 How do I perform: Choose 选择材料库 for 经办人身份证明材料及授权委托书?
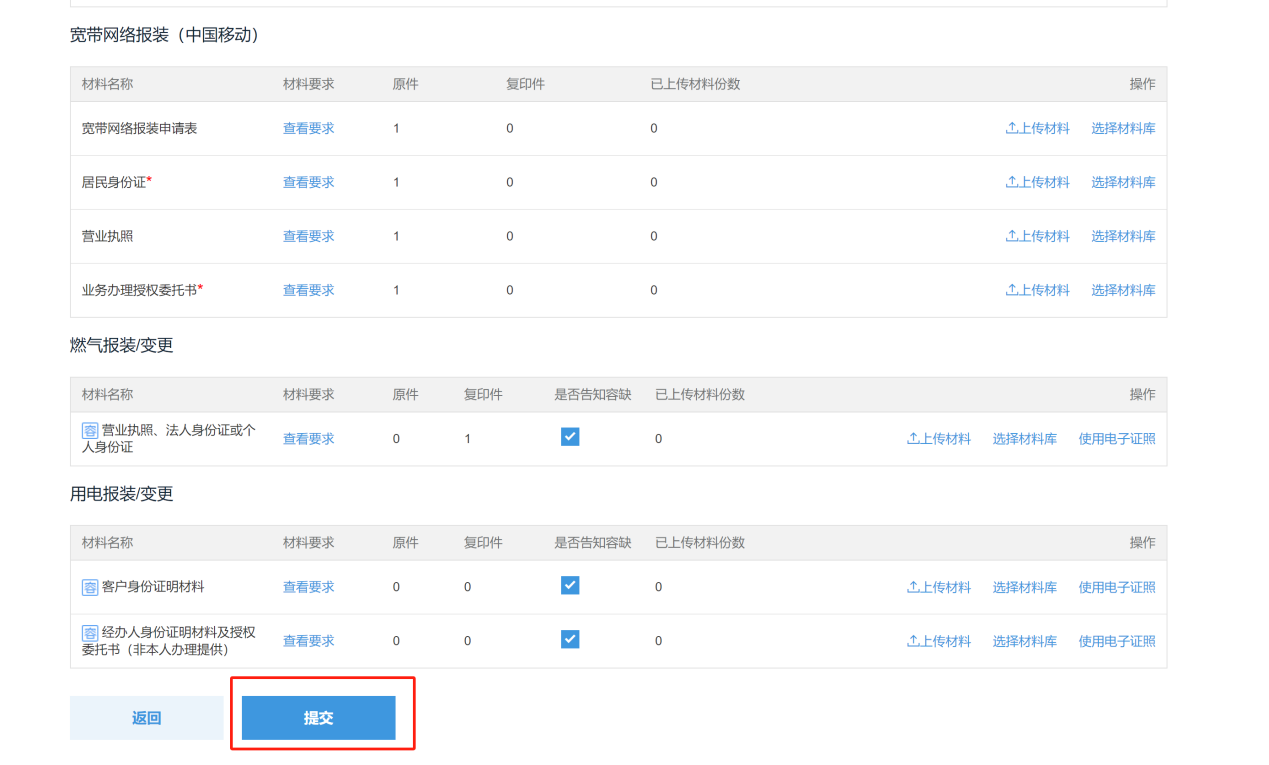click(x=1025, y=641)
